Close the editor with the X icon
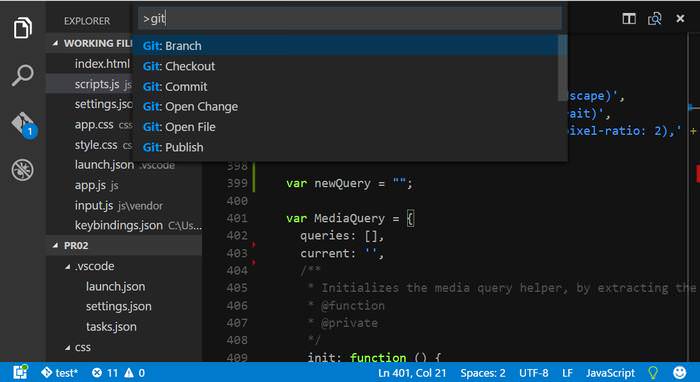Image resolution: width=700 pixels, height=382 pixels. (680, 19)
